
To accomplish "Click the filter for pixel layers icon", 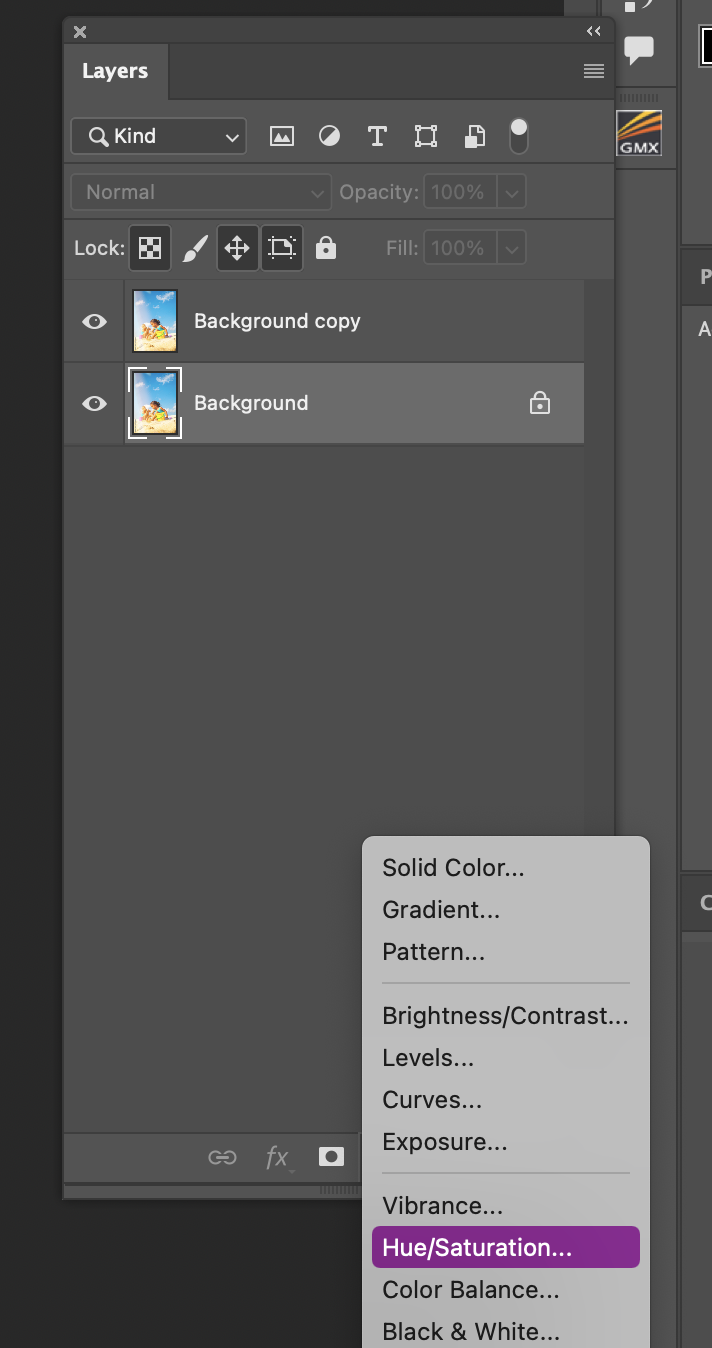I will pyautogui.click(x=281, y=136).
